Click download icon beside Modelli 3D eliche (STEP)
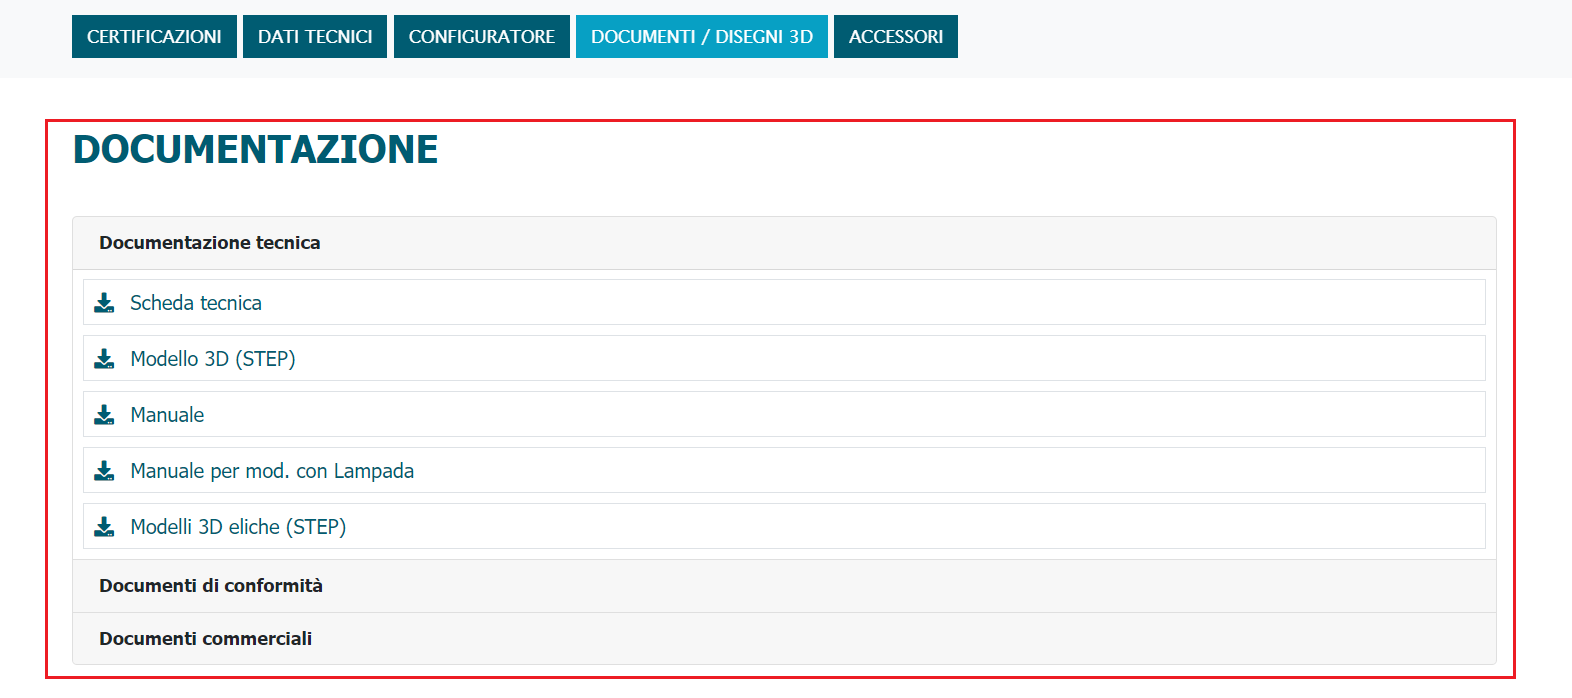The width and height of the screenshot is (1572, 698). click(x=104, y=527)
